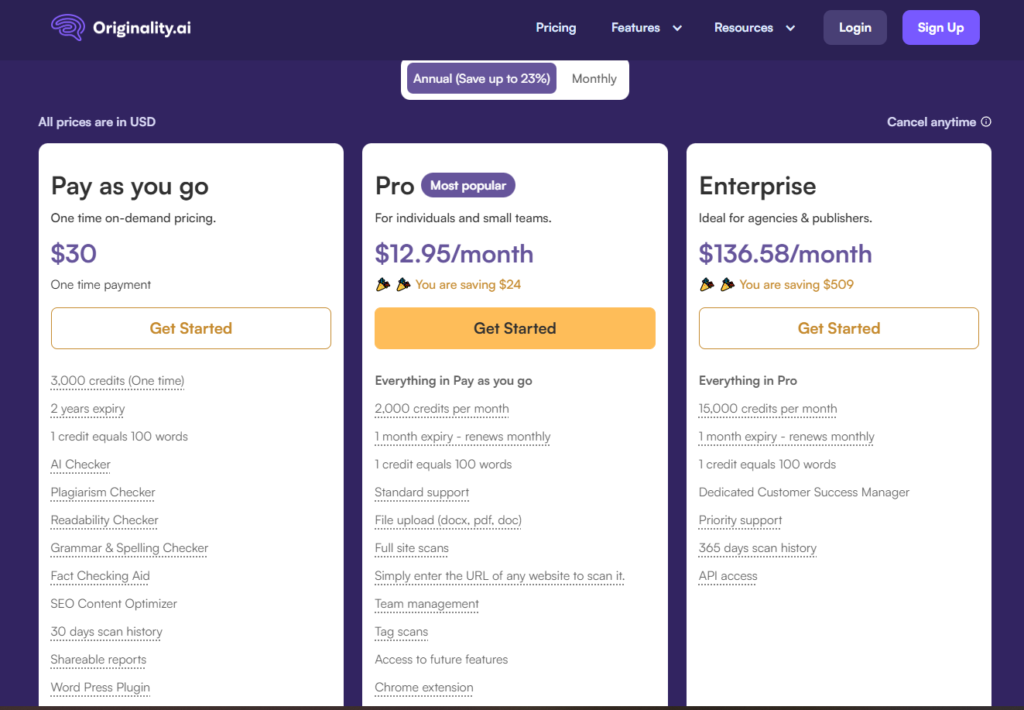Click the orange Get Started for Pro plan
The height and width of the screenshot is (710, 1024).
tap(514, 328)
